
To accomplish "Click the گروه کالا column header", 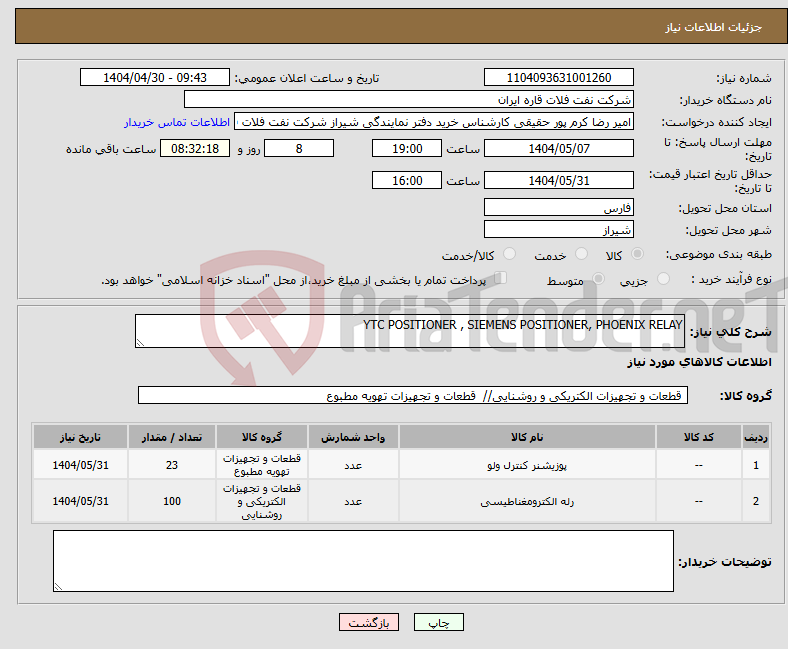I will [x=262, y=437].
